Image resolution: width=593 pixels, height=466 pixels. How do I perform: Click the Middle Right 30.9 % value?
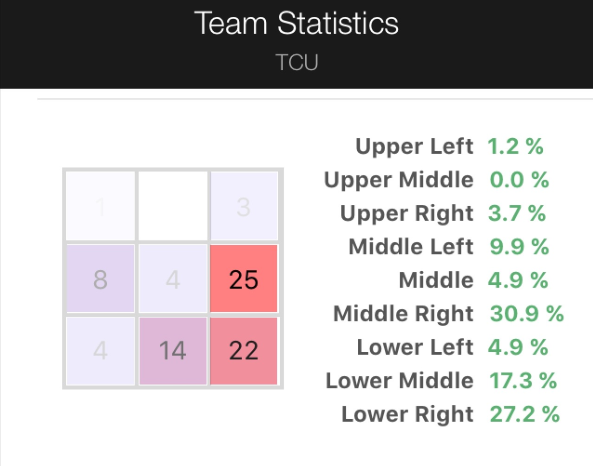point(526,314)
